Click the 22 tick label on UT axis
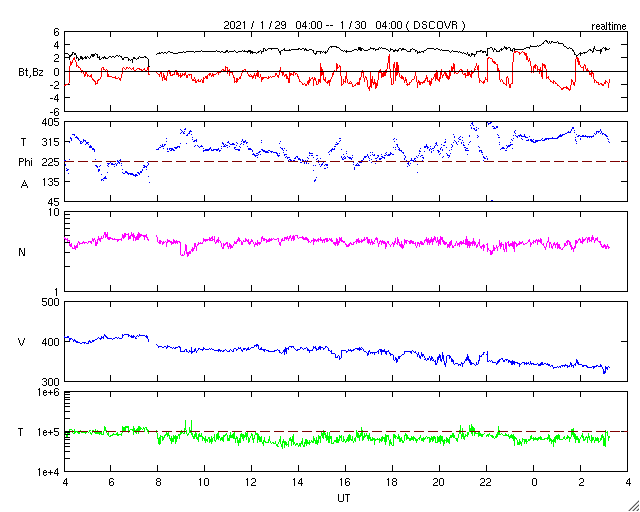 [486, 482]
